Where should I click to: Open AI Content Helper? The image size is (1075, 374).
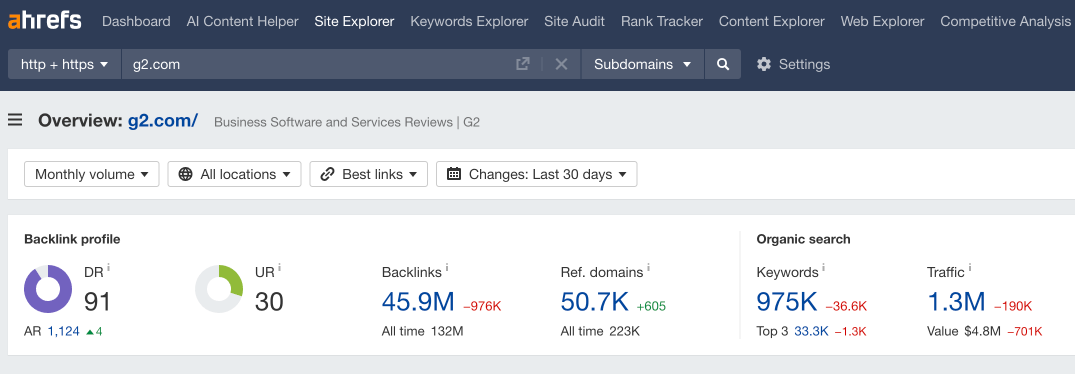pos(243,21)
